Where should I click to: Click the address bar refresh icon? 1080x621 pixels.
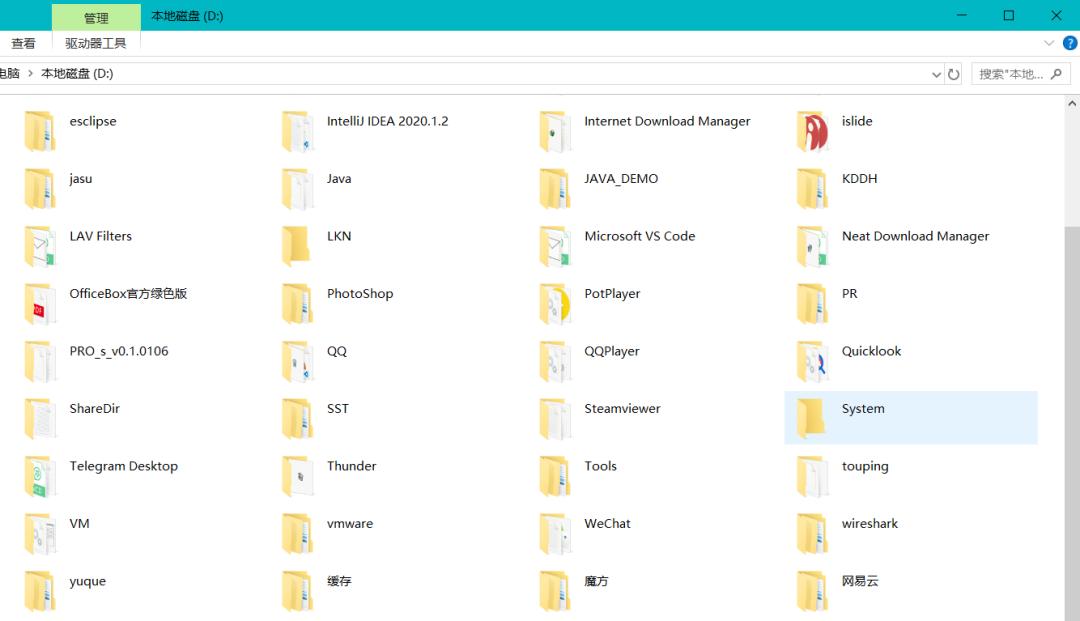pos(953,73)
